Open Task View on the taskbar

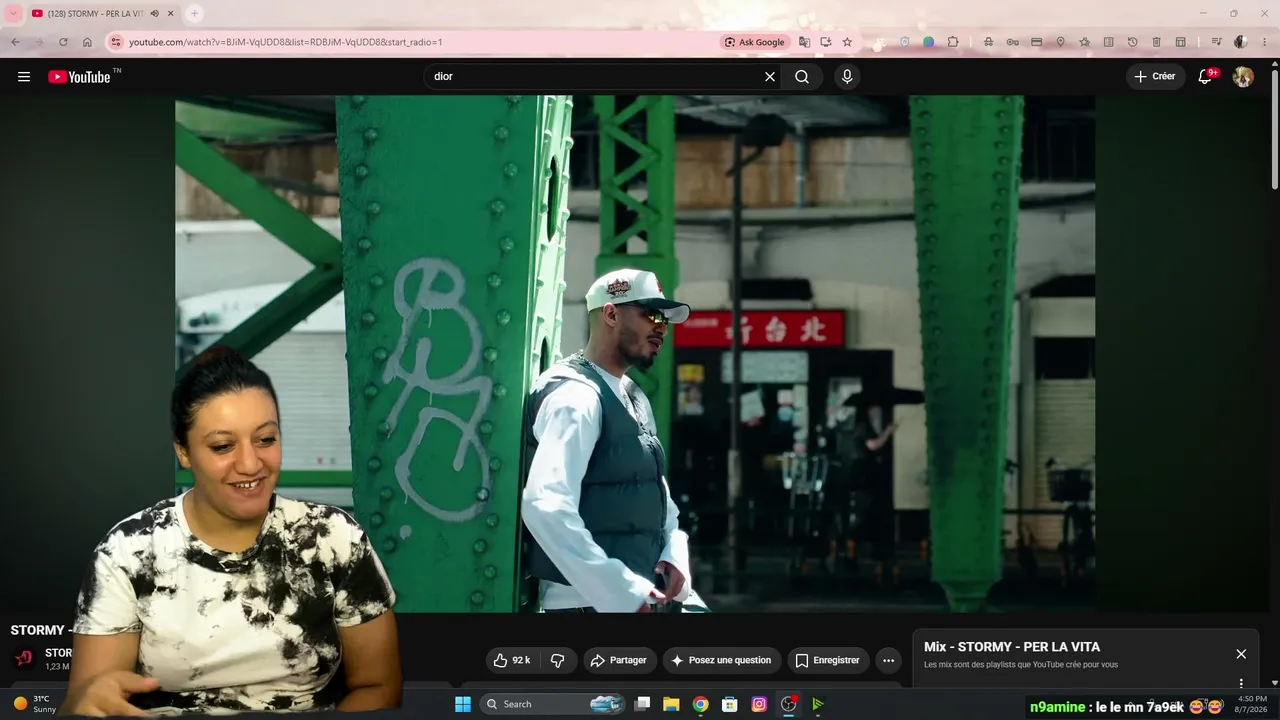[x=643, y=704]
